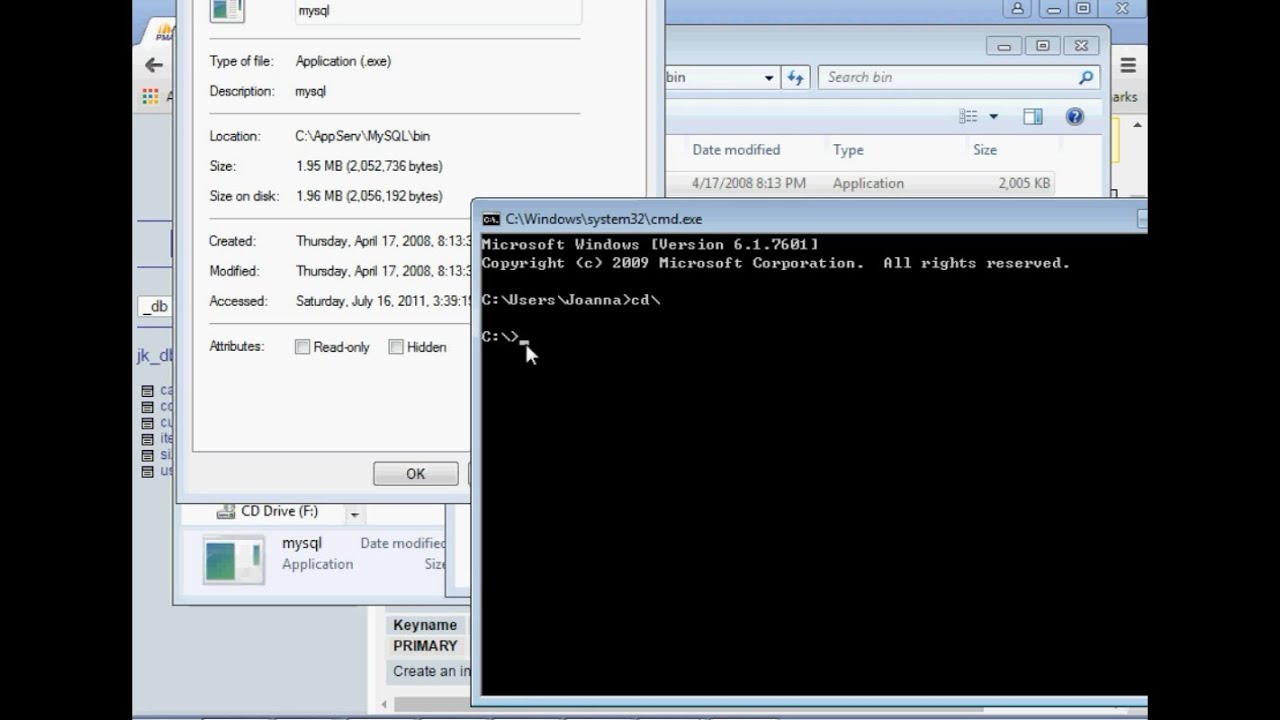Close the Explorer bin window
Screen dimensions: 1280x720
(x=1082, y=46)
